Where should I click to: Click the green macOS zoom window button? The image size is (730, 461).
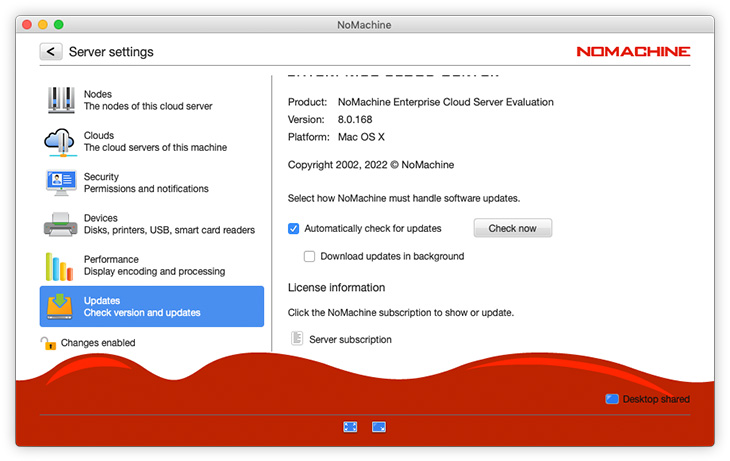tap(59, 24)
